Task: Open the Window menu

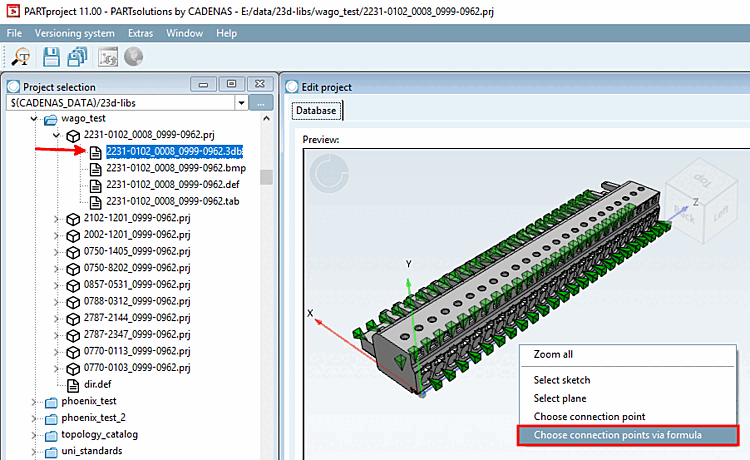Action: (184, 33)
